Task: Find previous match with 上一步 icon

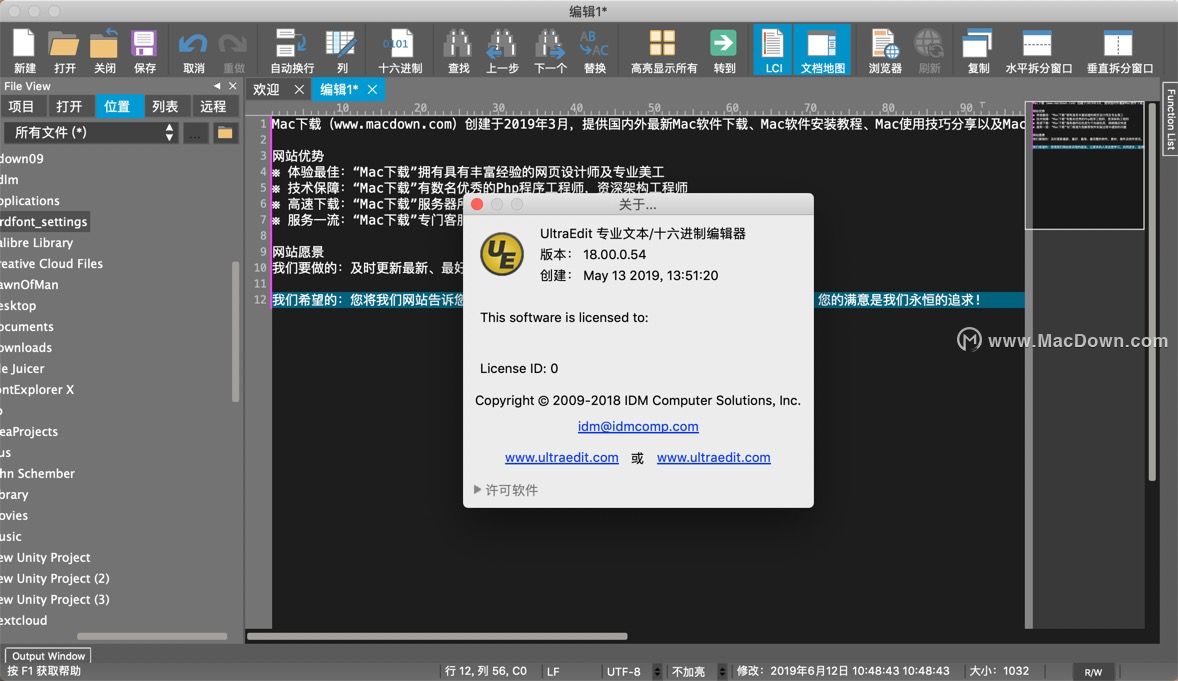Action: coord(501,50)
